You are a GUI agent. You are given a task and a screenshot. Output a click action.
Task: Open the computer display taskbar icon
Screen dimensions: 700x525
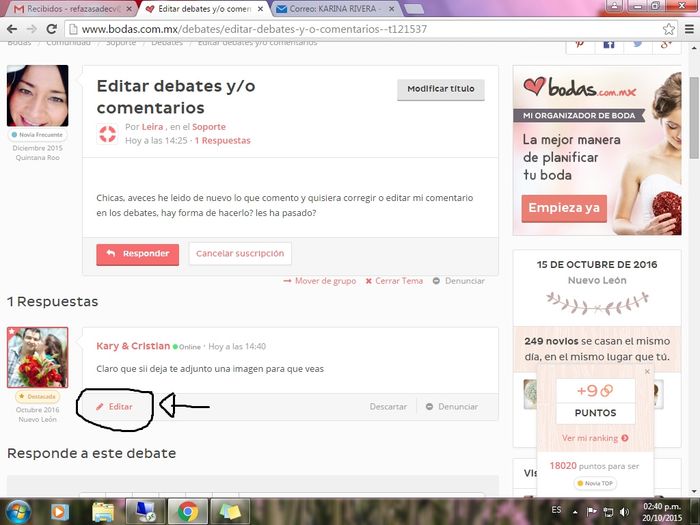tap(146, 512)
